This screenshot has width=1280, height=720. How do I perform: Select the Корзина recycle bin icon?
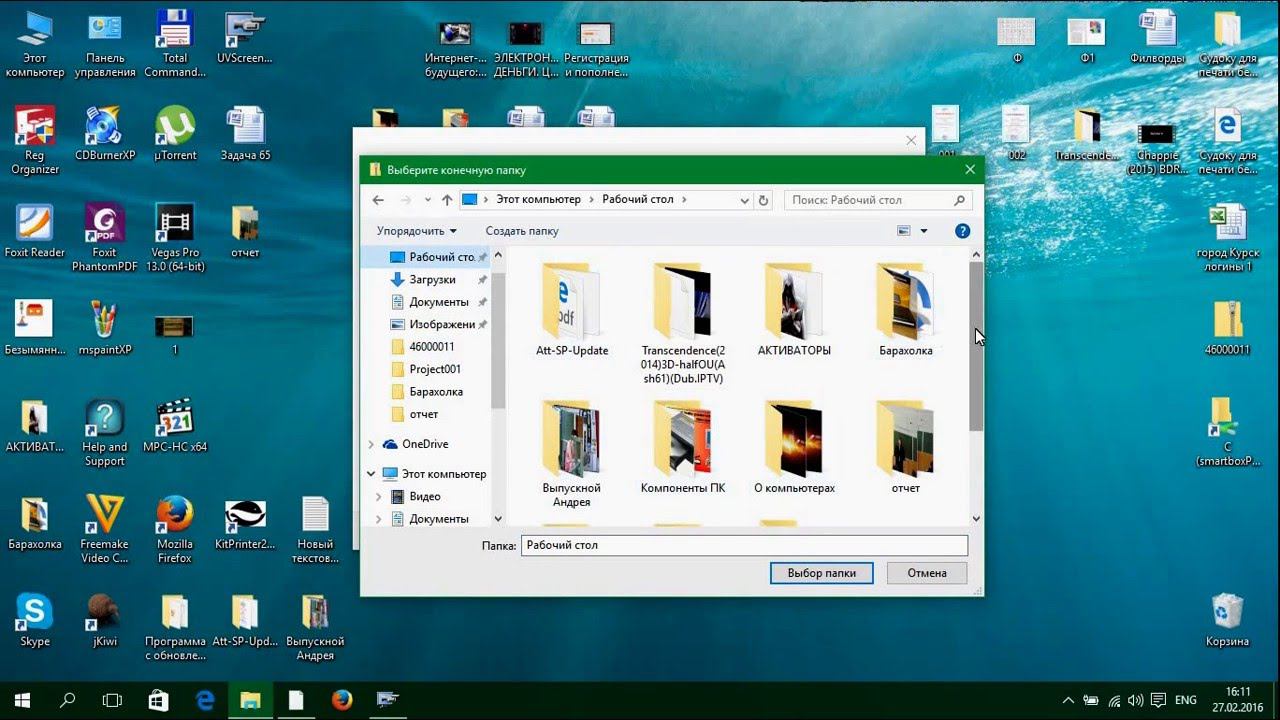1227,620
